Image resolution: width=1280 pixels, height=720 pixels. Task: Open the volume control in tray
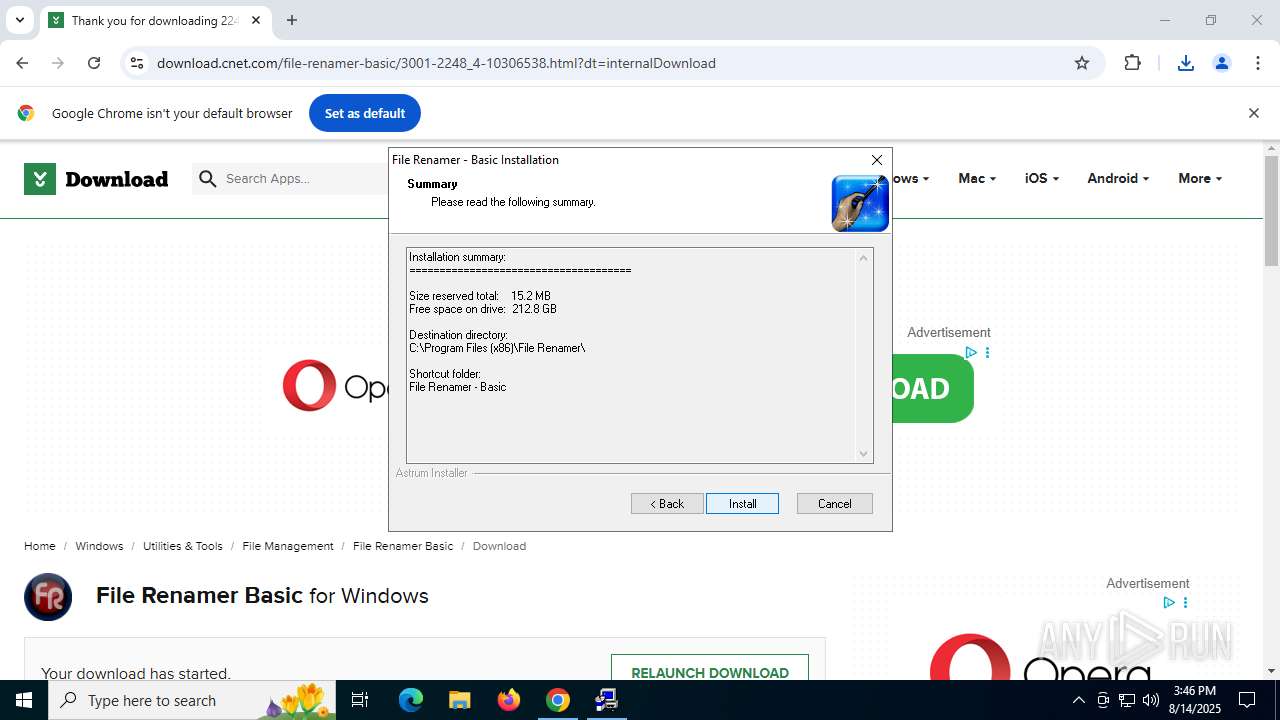[1150, 700]
